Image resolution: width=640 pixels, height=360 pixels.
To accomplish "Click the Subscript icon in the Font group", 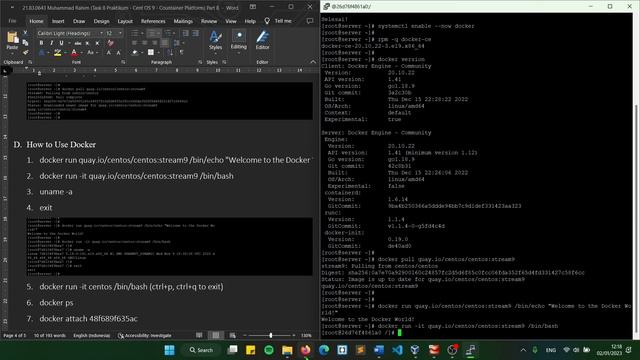I will (87, 43).
